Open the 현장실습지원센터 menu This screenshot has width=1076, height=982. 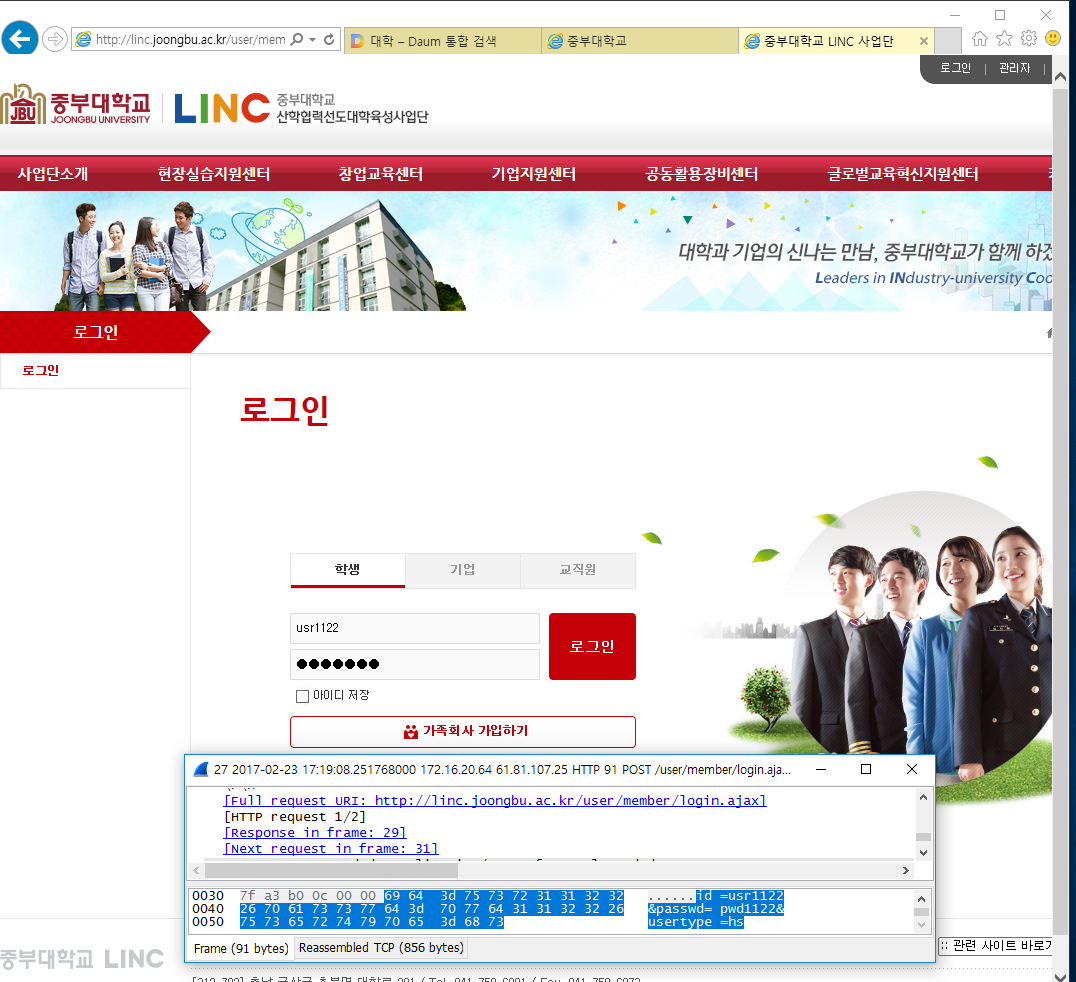[x=214, y=174]
